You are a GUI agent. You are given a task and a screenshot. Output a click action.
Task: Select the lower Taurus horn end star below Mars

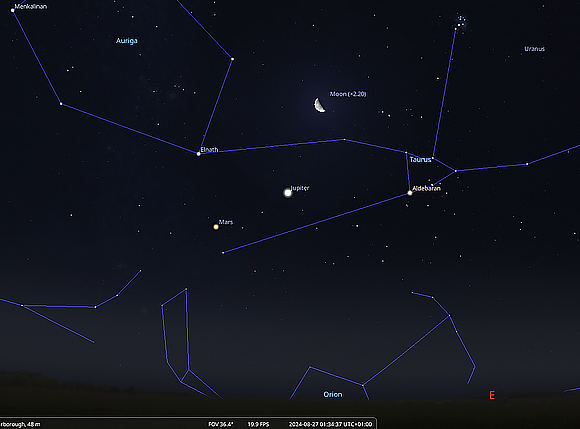223,253
